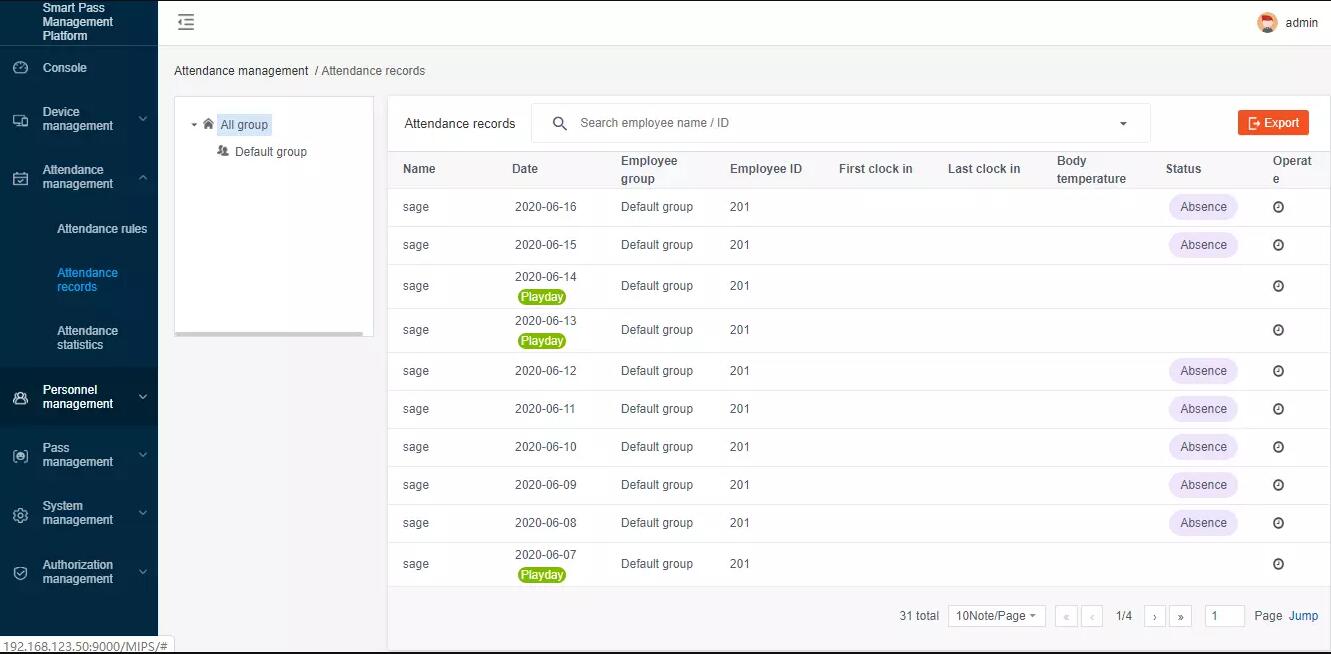Click Playday badge under 2020-06-07
The height and width of the screenshot is (654, 1331).
(x=542, y=575)
